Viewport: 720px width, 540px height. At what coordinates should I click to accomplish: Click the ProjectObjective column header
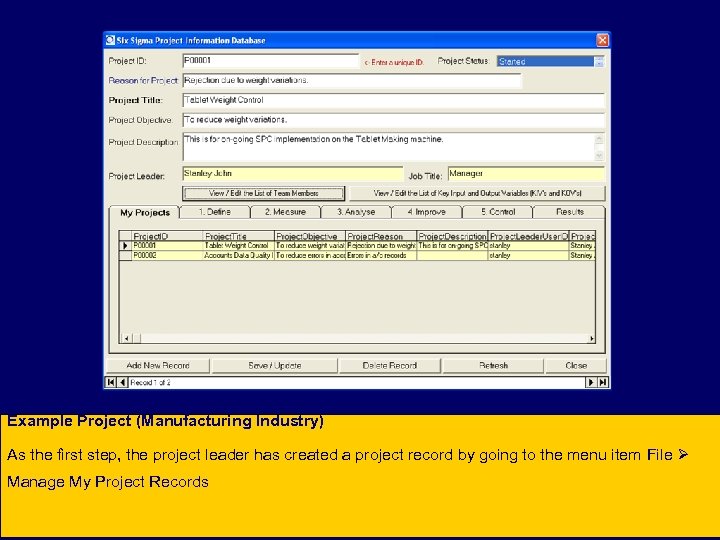[x=310, y=236]
